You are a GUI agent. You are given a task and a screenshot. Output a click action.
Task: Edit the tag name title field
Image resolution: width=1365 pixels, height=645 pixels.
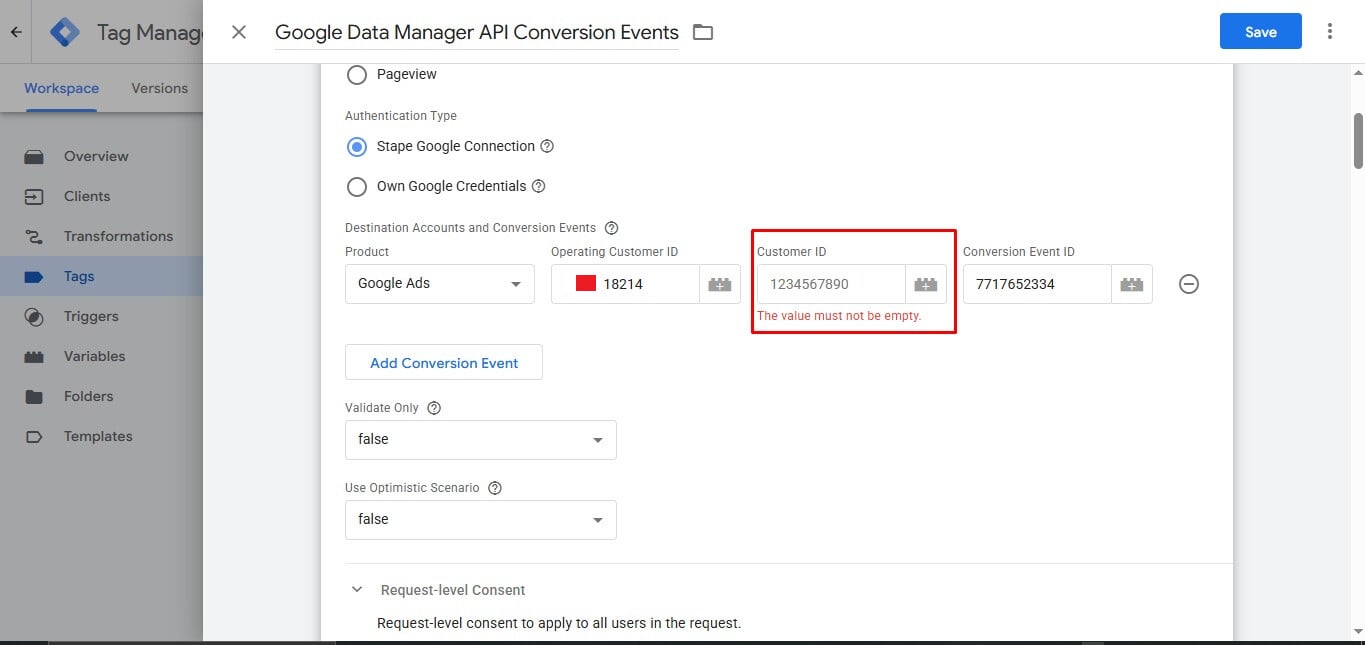[x=477, y=32]
